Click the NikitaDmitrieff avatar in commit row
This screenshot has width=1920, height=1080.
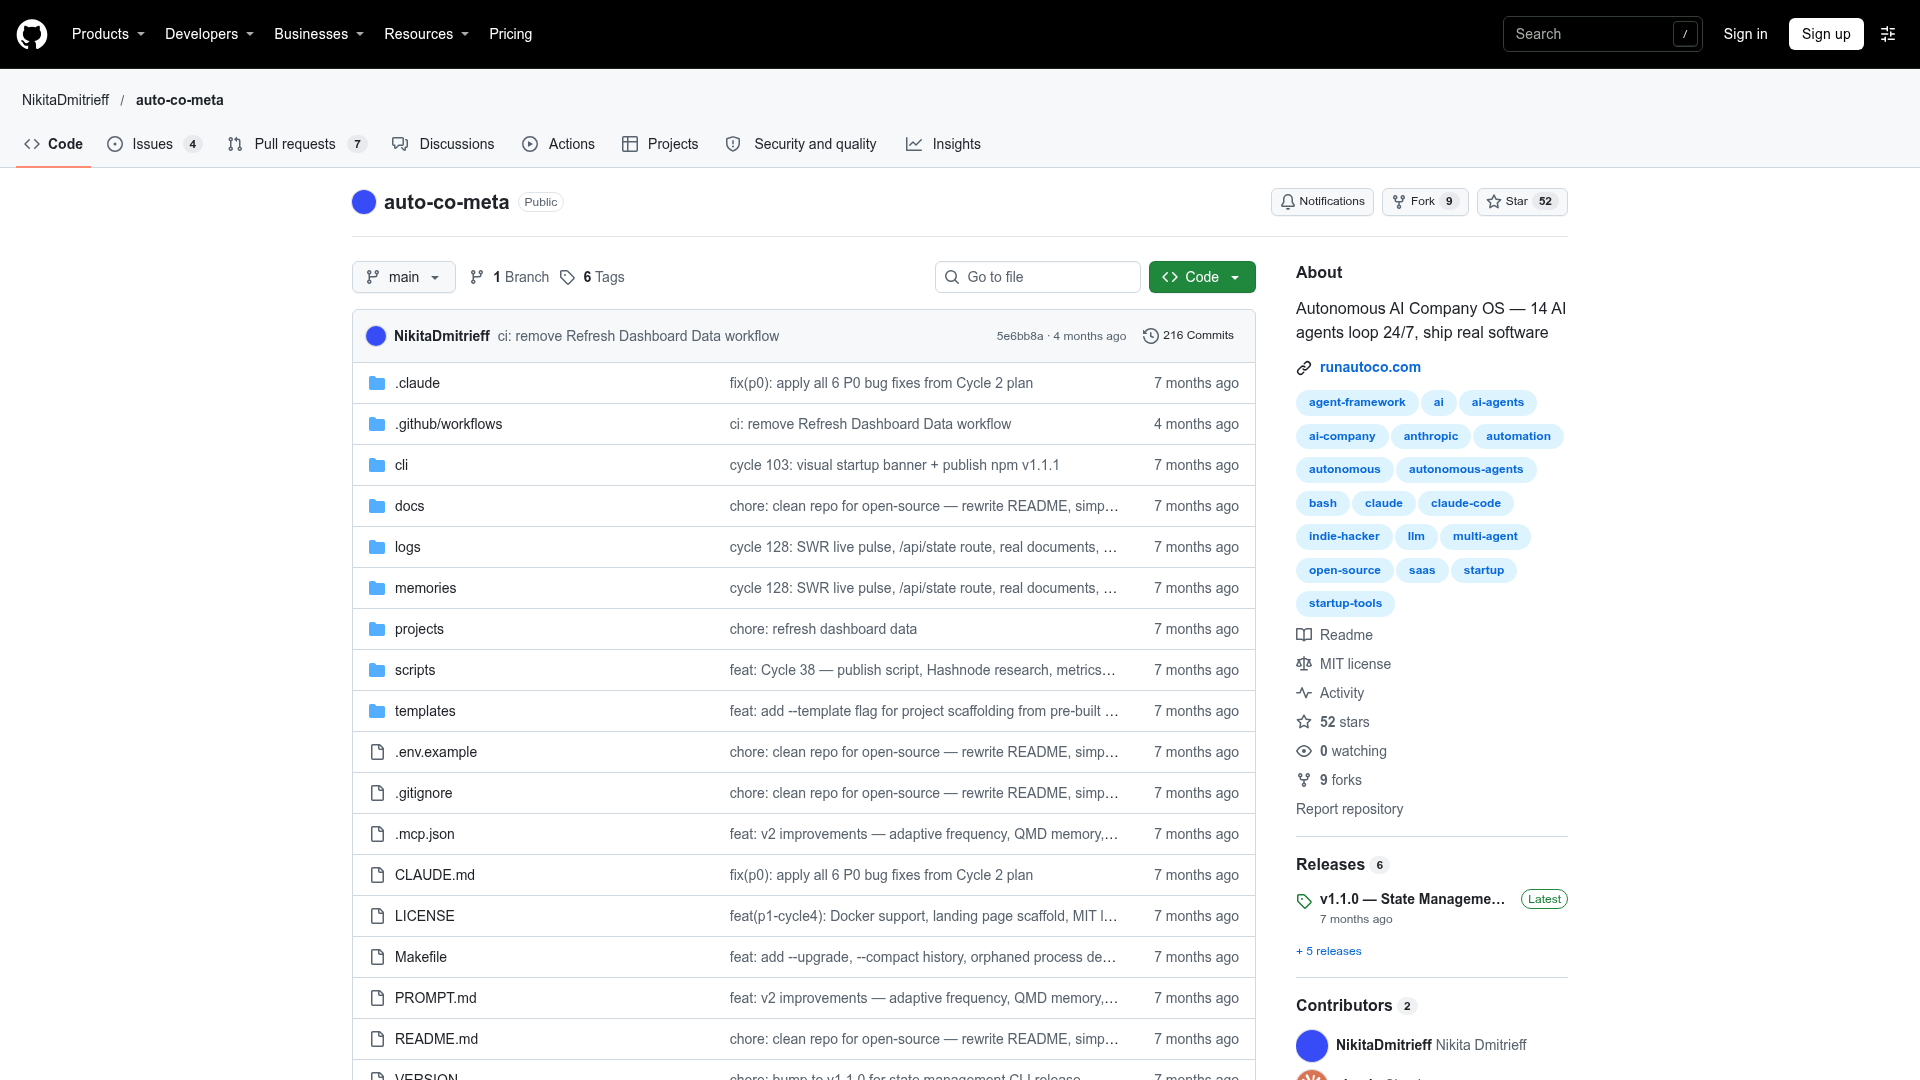pyautogui.click(x=376, y=336)
